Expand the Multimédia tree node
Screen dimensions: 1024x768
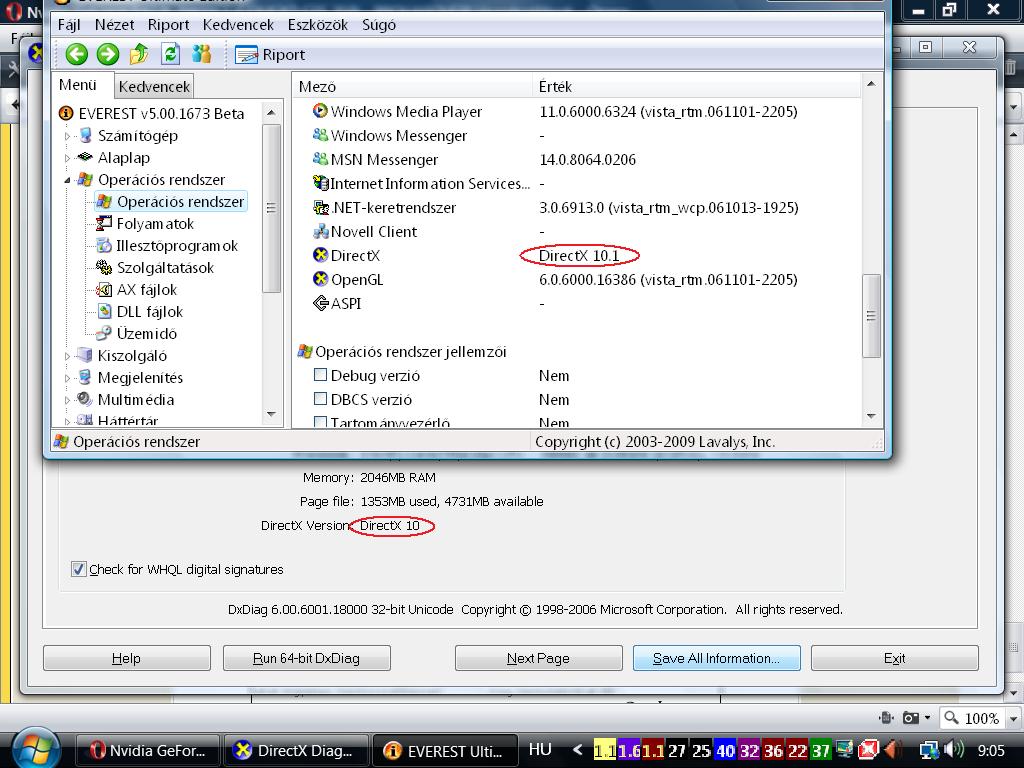pyautogui.click(x=67, y=400)
